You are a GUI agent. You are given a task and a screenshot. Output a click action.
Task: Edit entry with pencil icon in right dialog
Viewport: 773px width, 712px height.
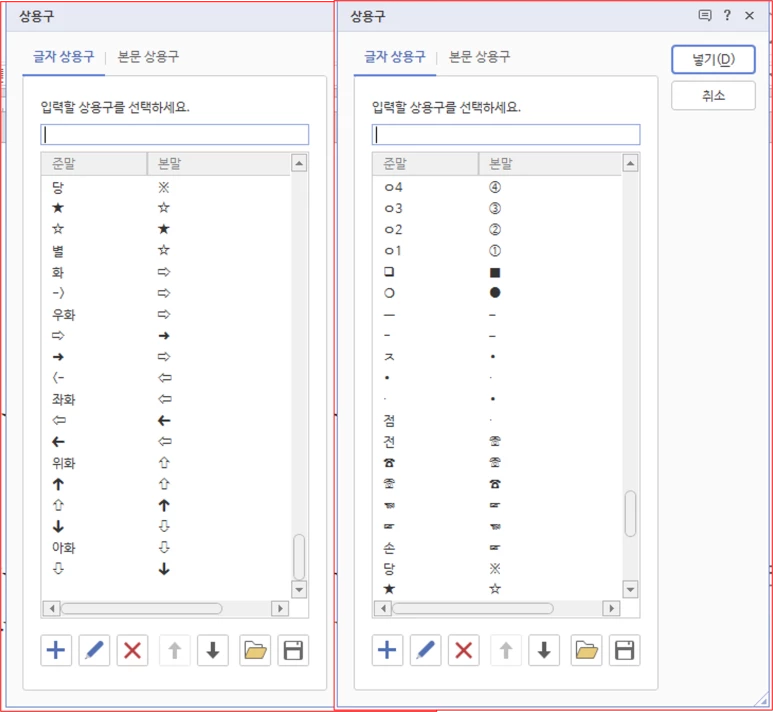coord(425,650)
